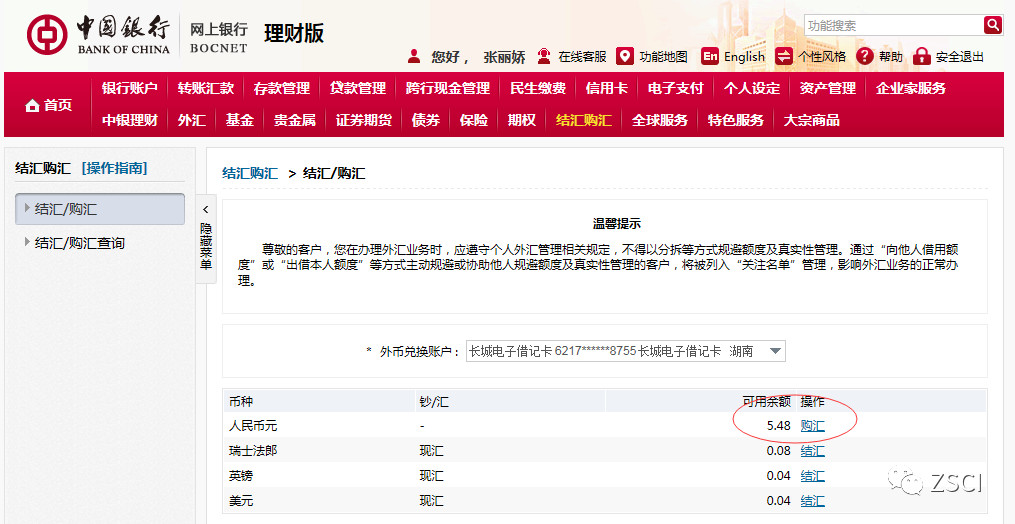Viewport: 1015px width, 524px height.
Task: Click the 瑞士法郎 currency cell
Action: pyautogui.click(x=253, y=451)
